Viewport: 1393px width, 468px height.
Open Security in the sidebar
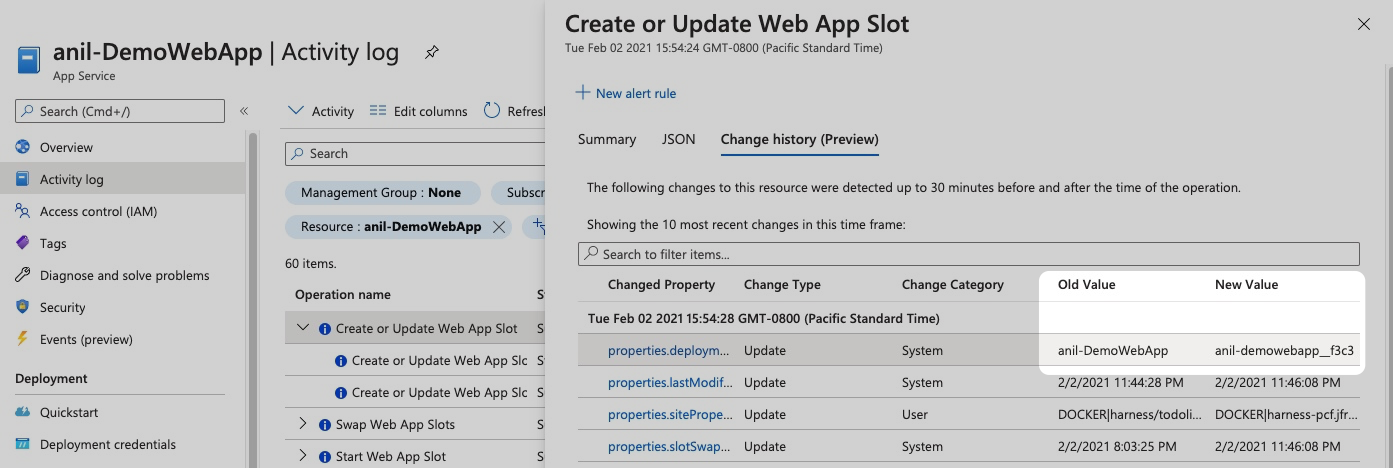click(63, 307)
